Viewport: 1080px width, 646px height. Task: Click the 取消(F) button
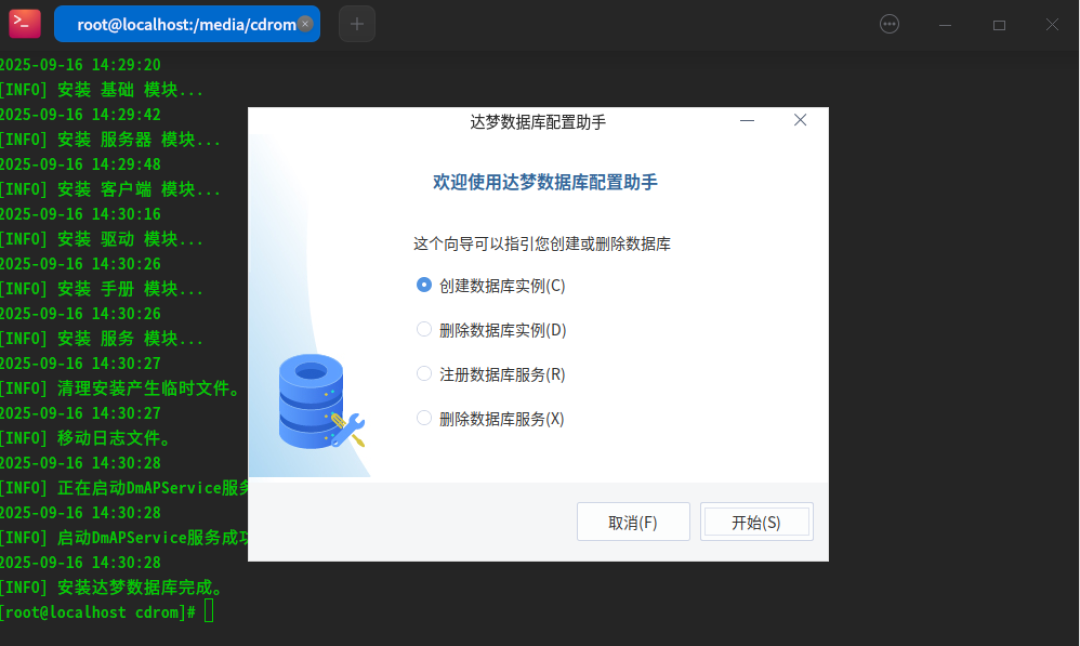point(633,522)
